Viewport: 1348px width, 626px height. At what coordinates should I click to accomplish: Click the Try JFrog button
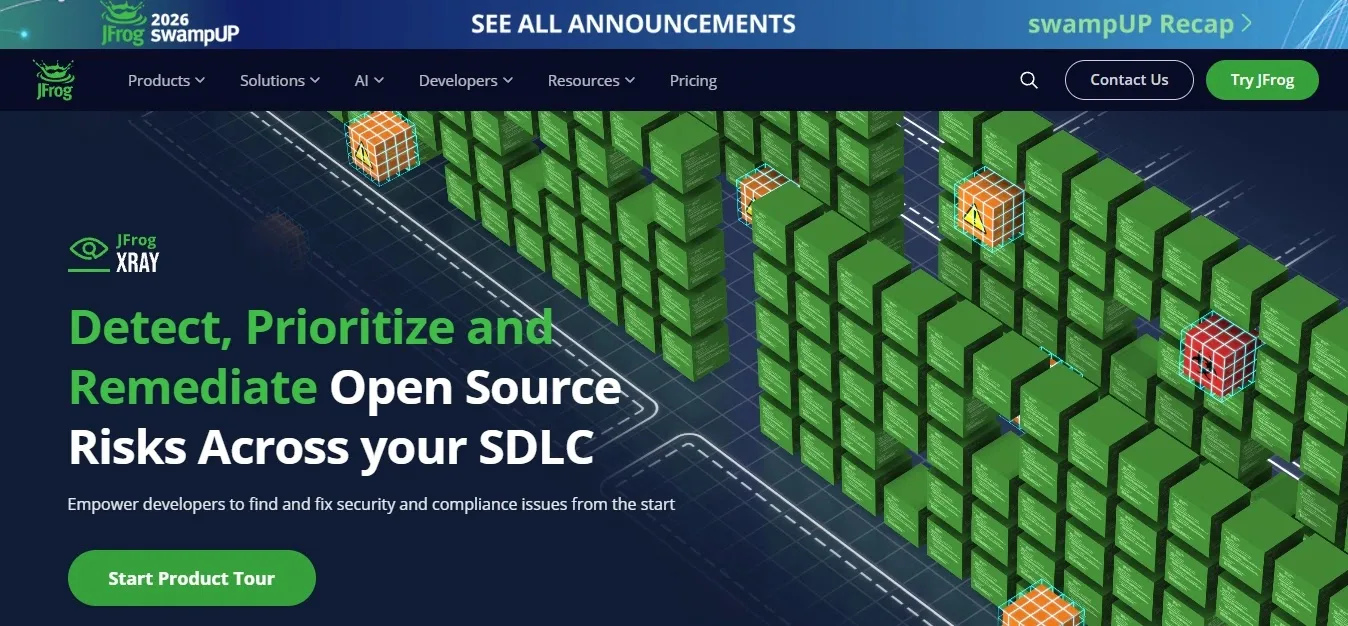point(1262,80)
